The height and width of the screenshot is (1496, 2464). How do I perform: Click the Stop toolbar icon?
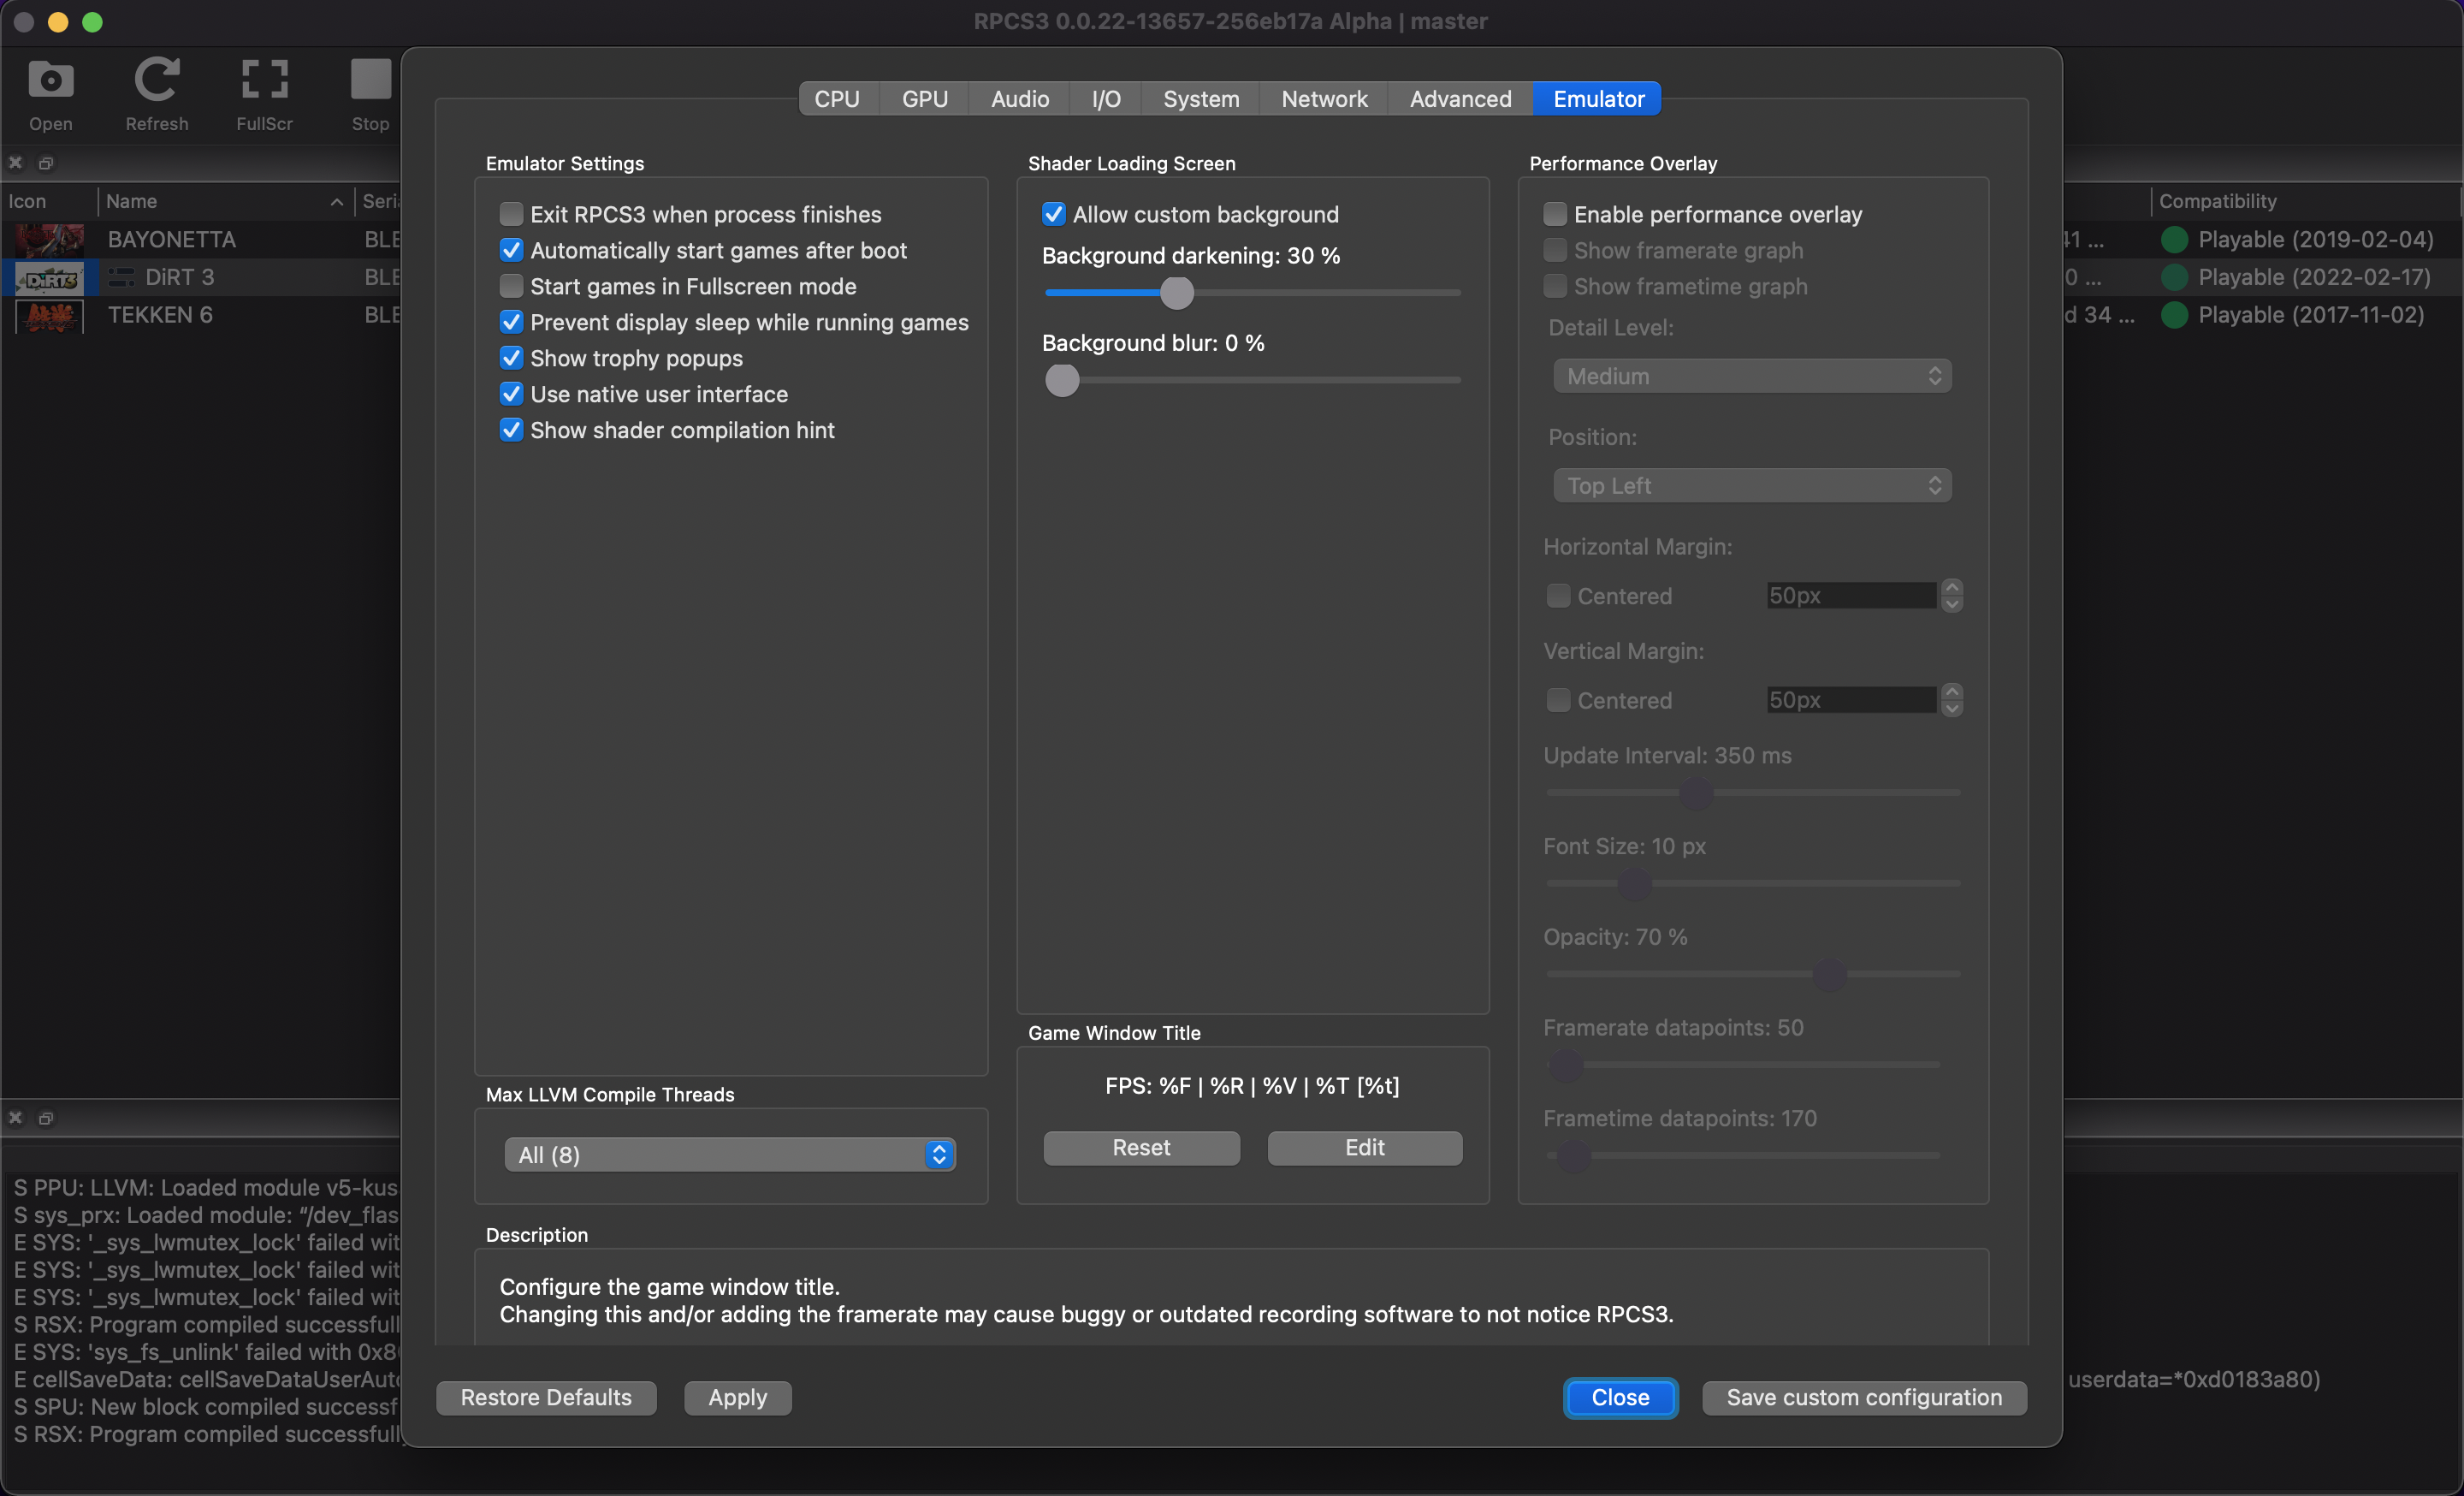click(370, 80)
